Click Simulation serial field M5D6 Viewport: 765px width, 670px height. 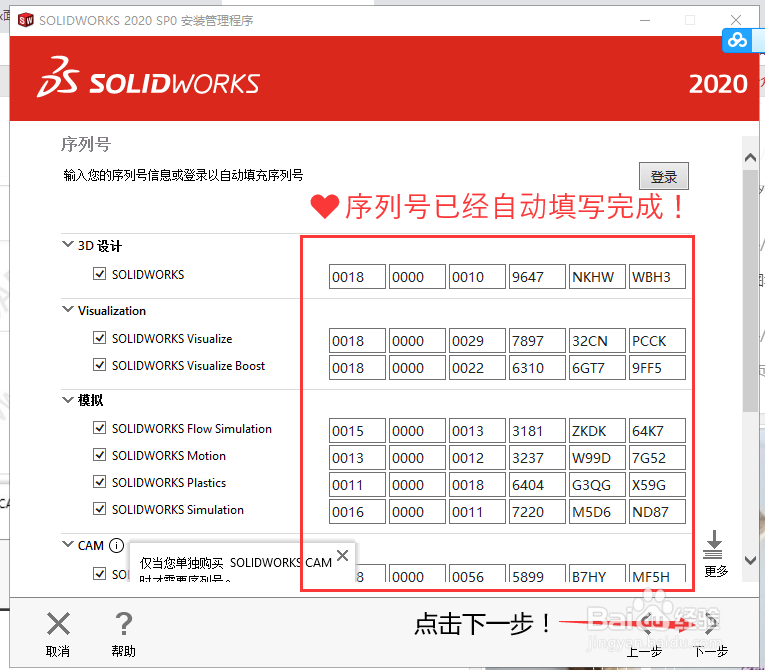[x=597, y=511]
